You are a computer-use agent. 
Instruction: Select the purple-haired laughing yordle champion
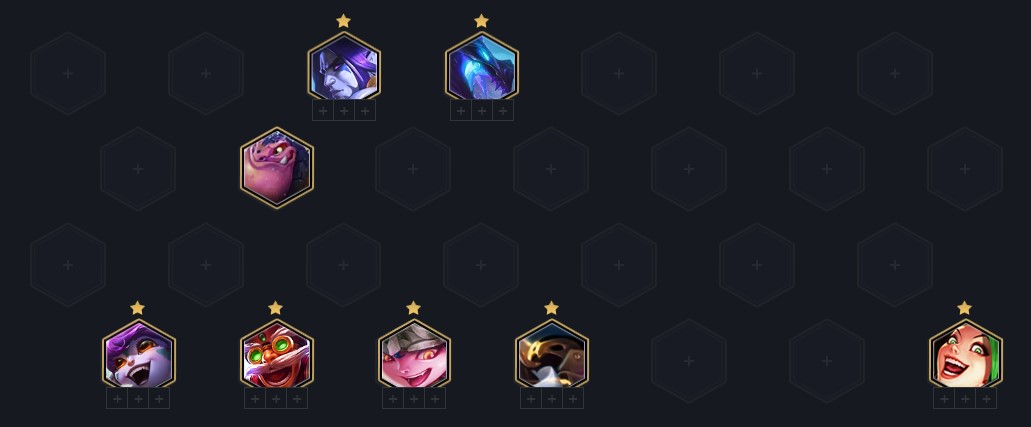139,355
